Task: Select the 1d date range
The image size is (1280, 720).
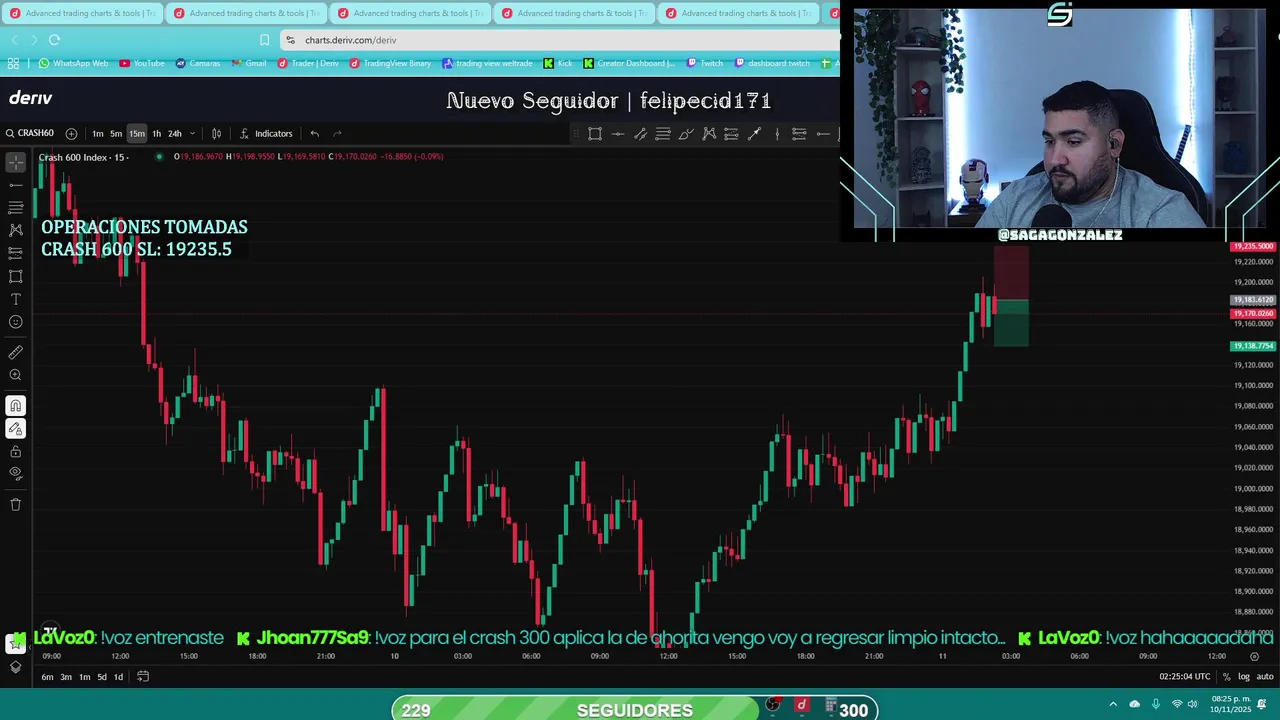Action: (x=118, y=677)
